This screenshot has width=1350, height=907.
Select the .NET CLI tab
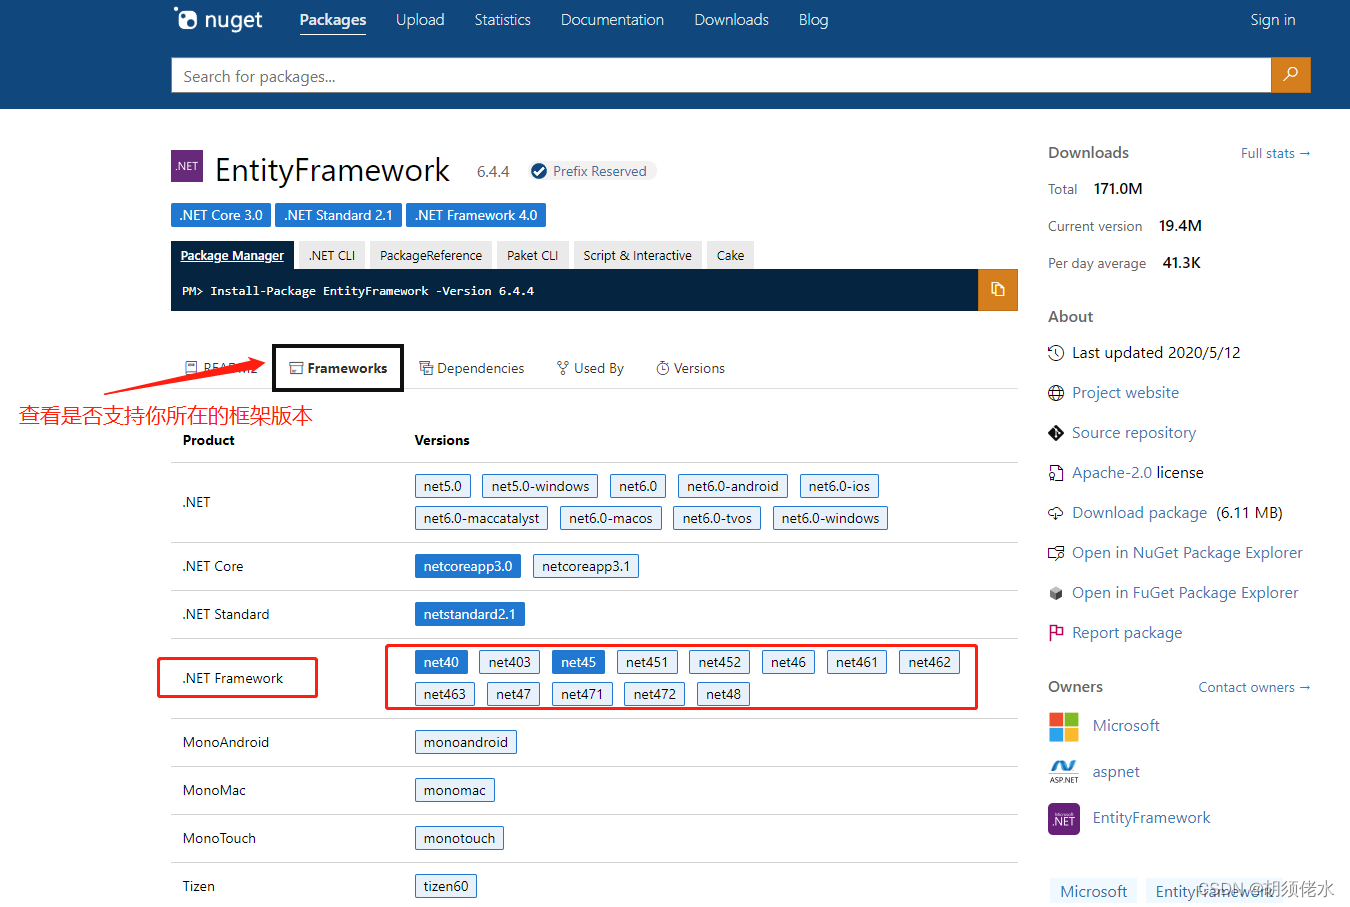tap(331, 255)
